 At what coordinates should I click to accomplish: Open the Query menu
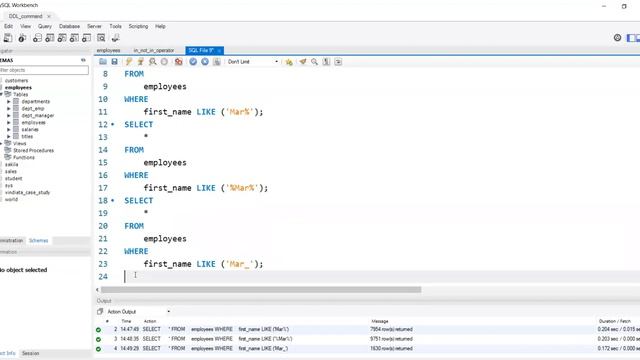point(44,26)
